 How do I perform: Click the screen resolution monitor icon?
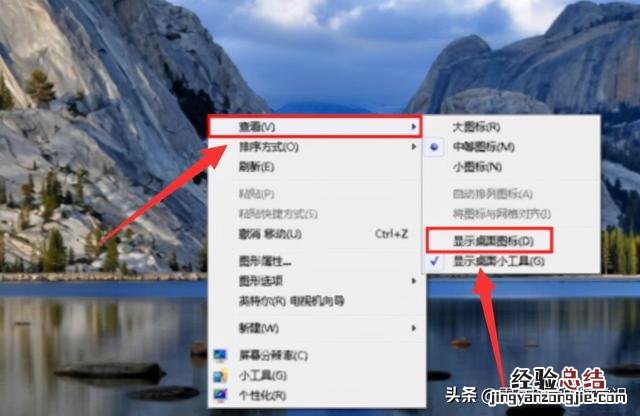[x=220, y=355]
